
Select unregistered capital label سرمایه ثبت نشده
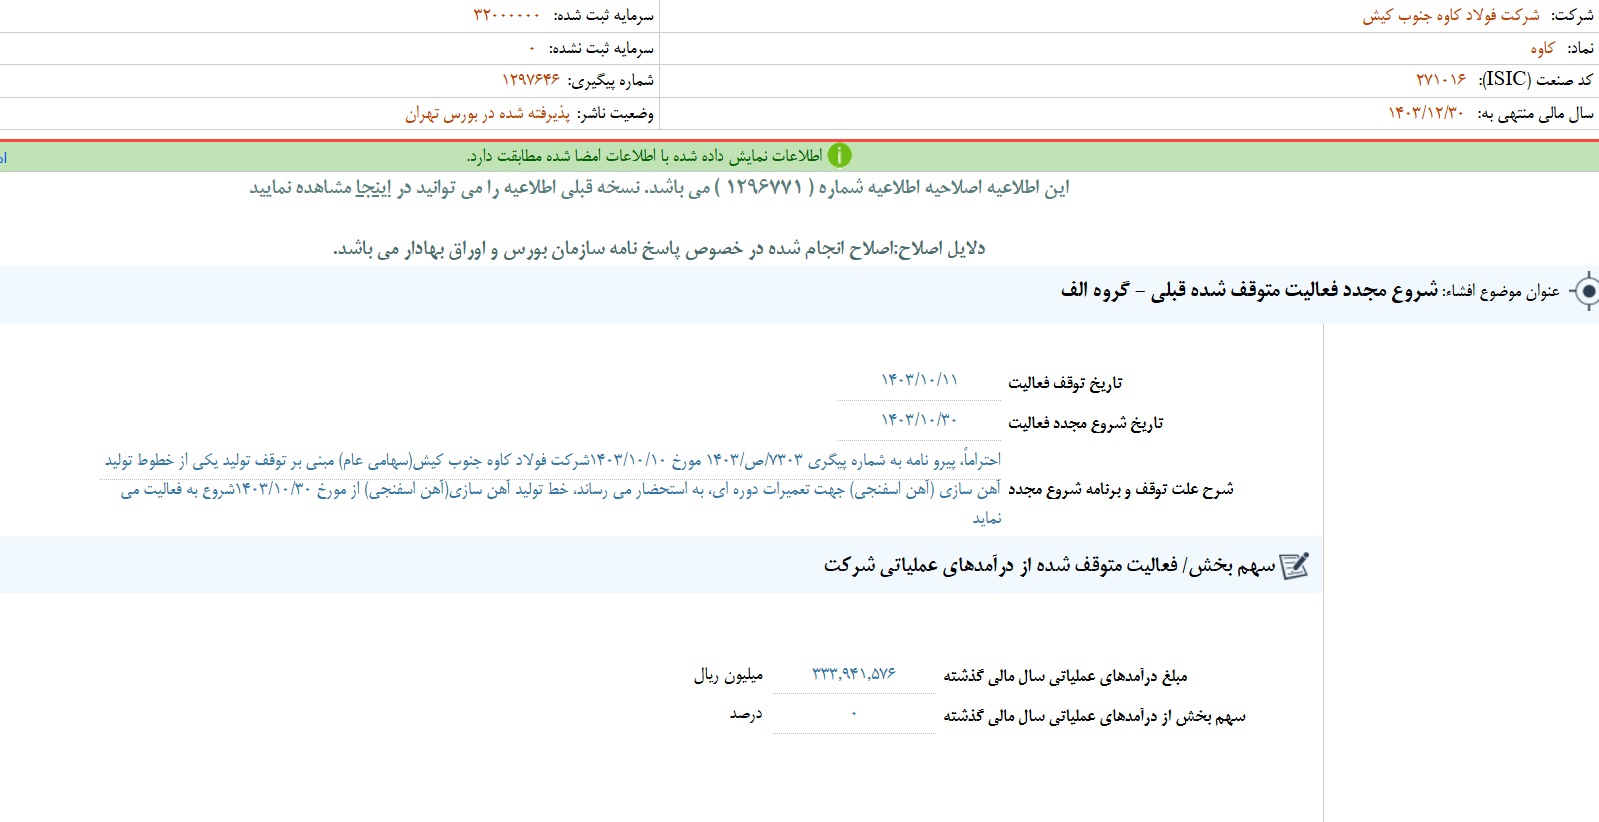[x=601, y=48]
